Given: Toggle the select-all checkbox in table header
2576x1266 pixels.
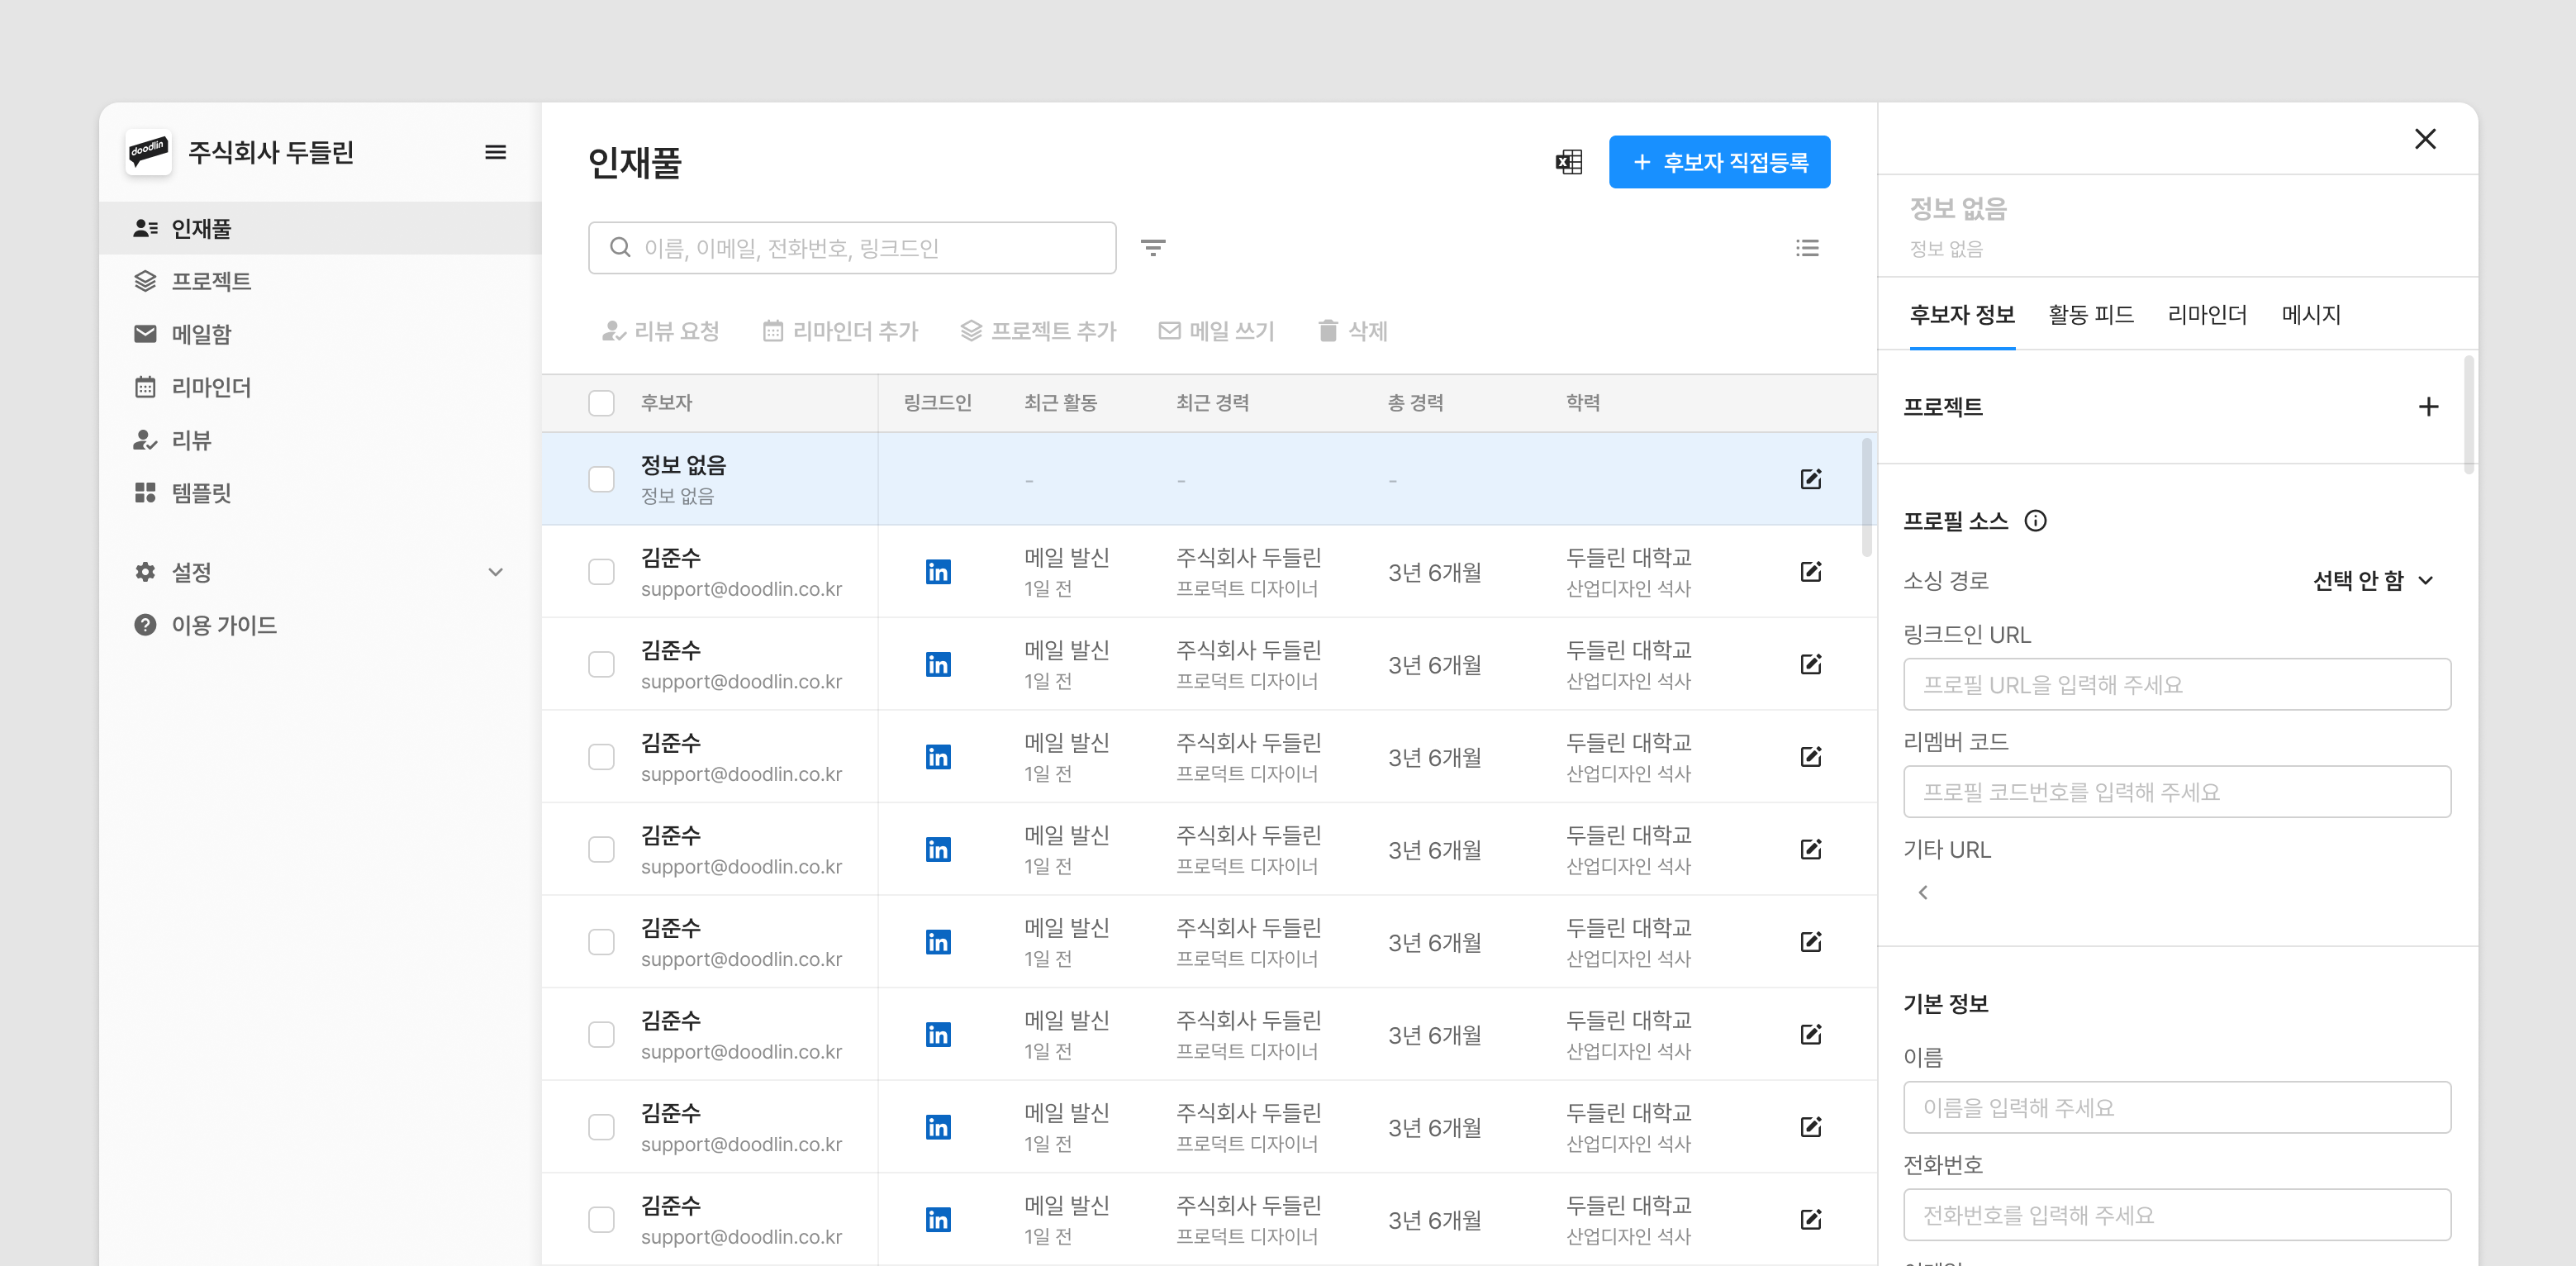Looking at the screenshot, I should 601,403.
